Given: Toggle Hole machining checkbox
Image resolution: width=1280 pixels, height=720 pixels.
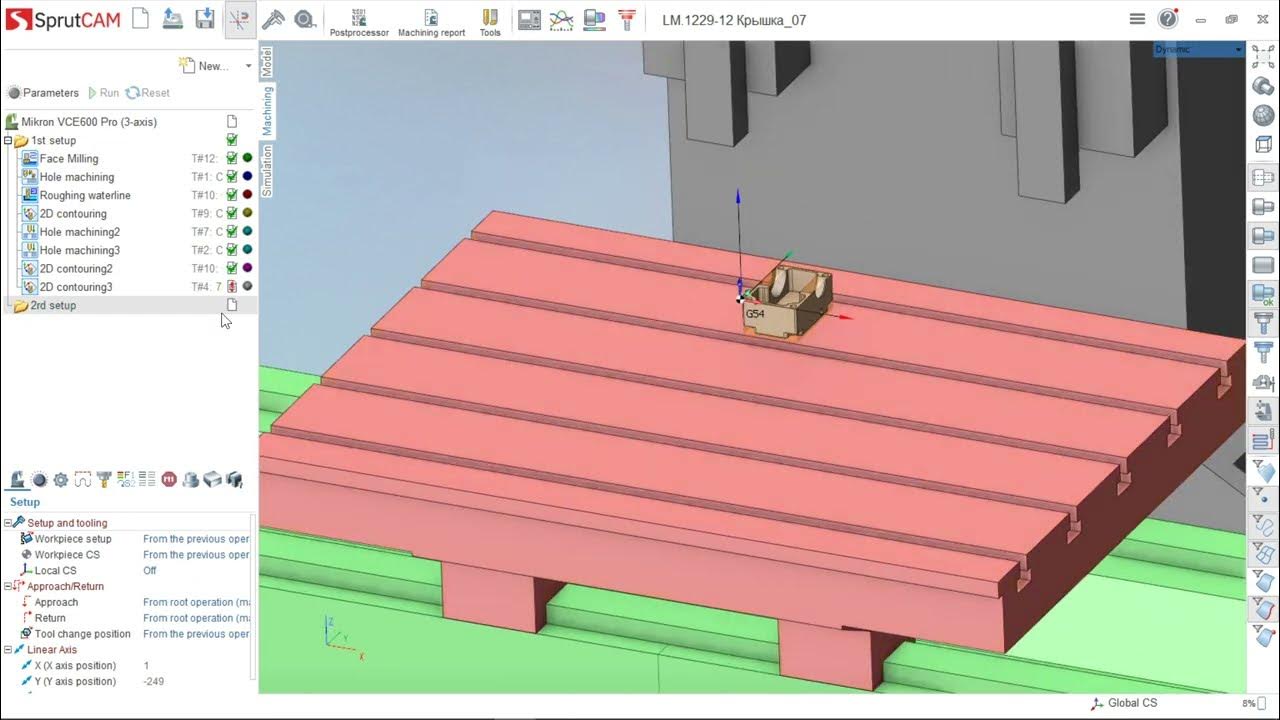Looking at the screenshot, I should click(232, 177).
